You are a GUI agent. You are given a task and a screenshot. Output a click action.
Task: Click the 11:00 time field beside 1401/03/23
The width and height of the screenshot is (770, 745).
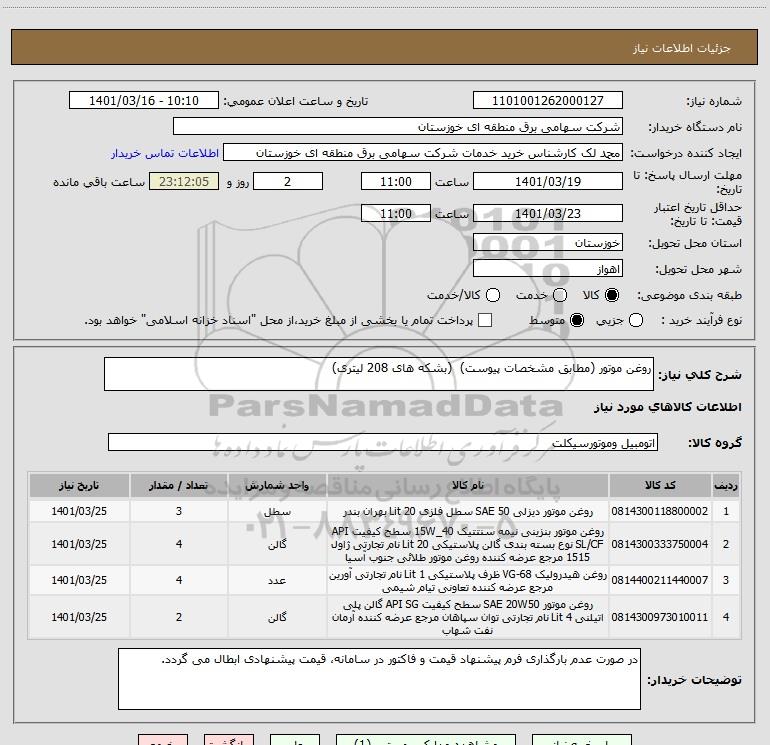396,213
